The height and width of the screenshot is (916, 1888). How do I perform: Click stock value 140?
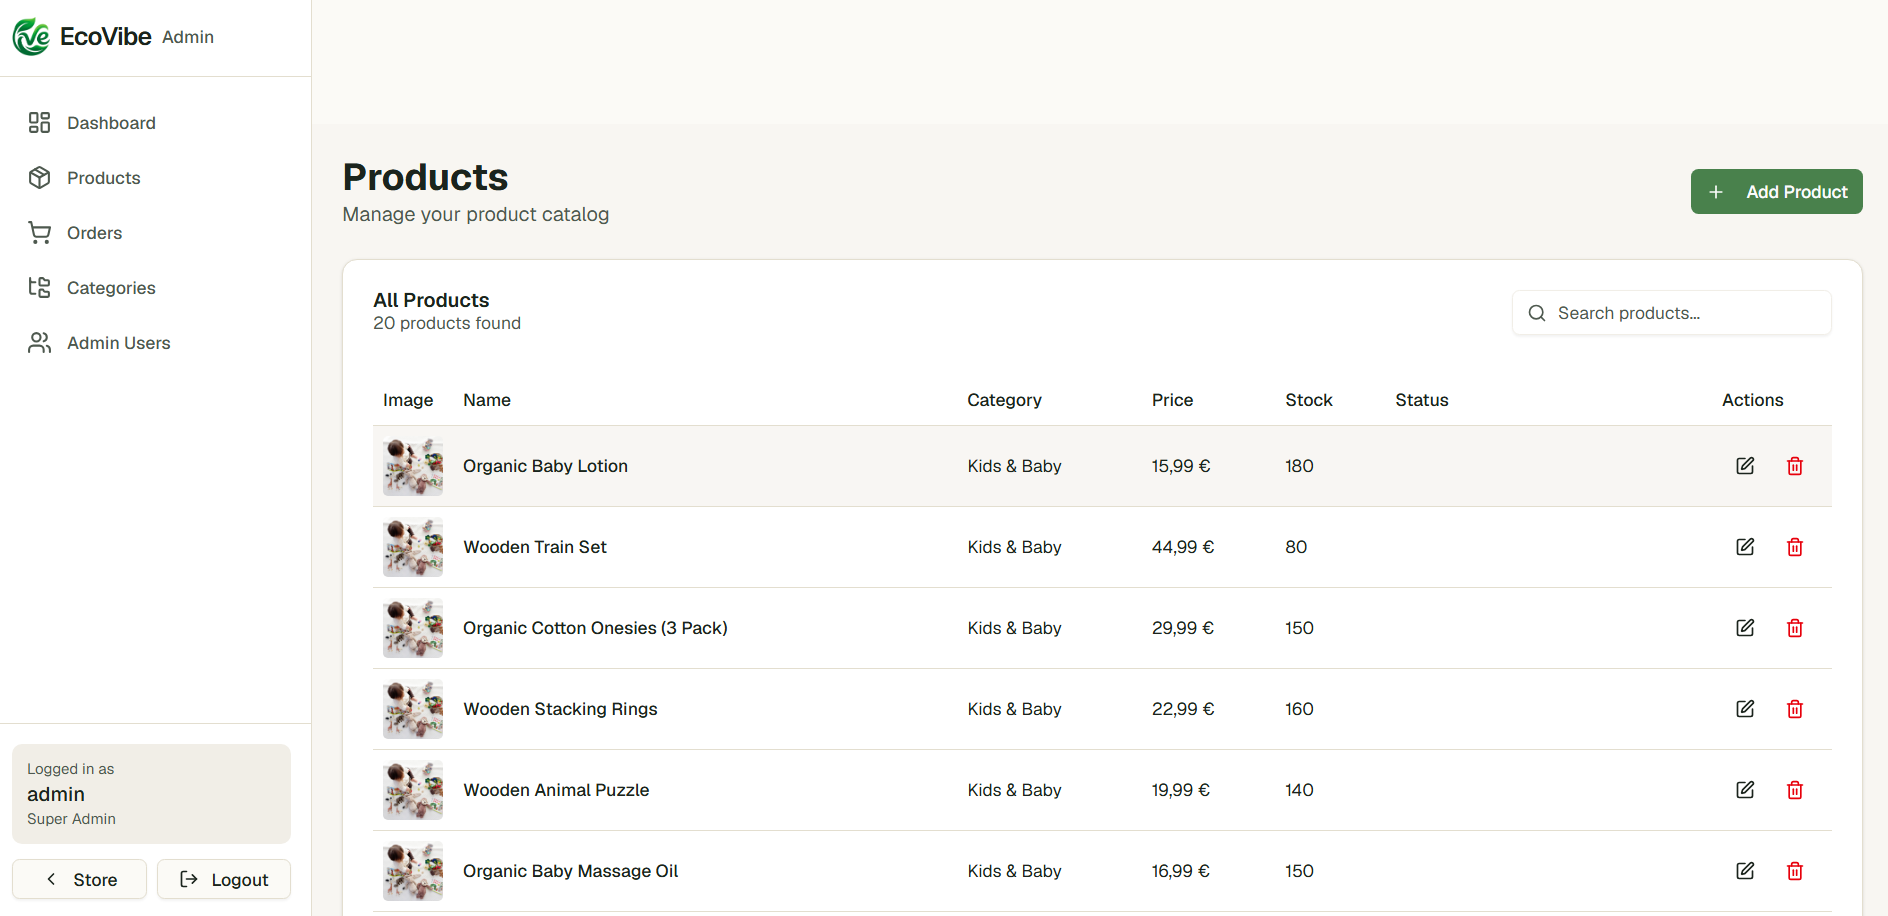pyautogui.click(x=1299, y=790)
